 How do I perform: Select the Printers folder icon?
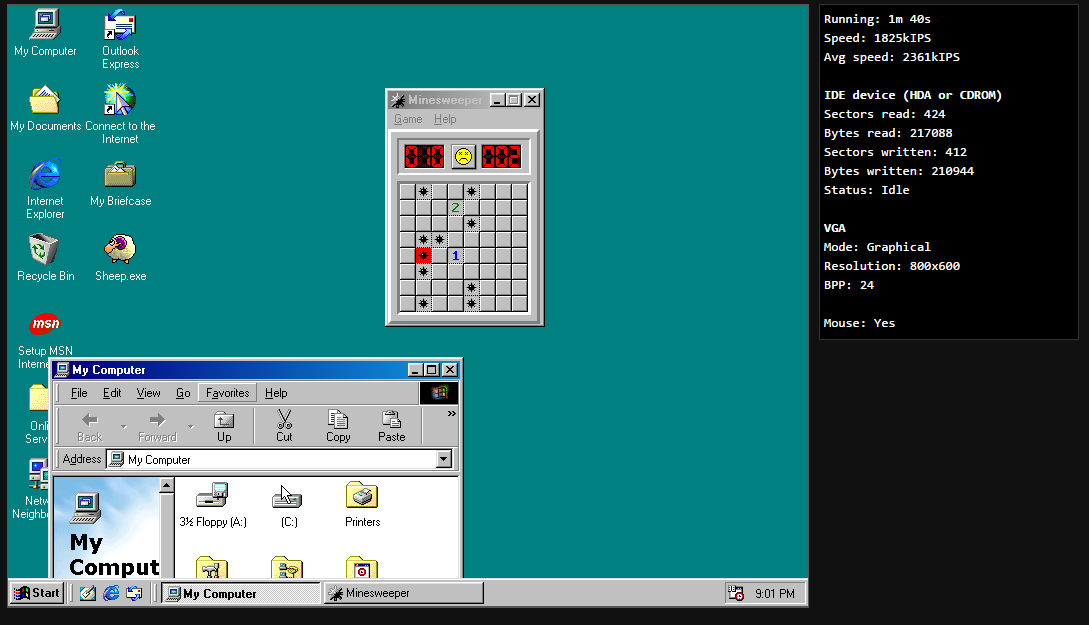click(x=362, y=505)
